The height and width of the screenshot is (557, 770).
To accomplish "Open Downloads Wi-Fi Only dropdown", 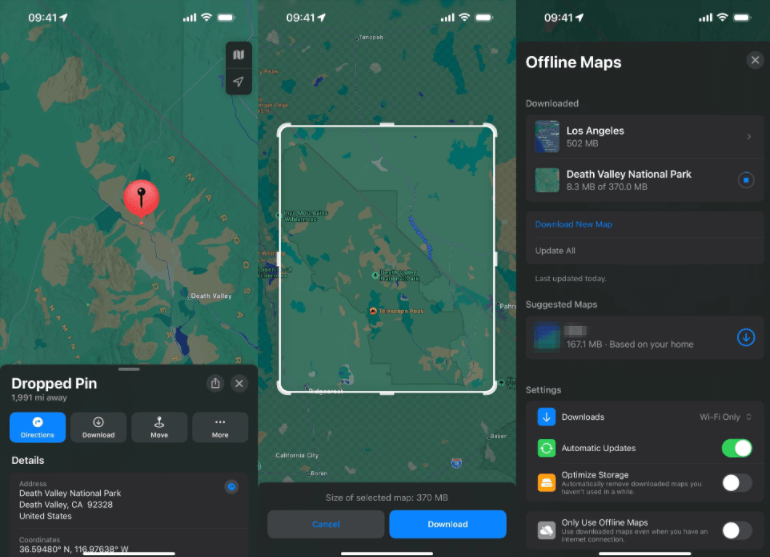I will coord(725,417).
